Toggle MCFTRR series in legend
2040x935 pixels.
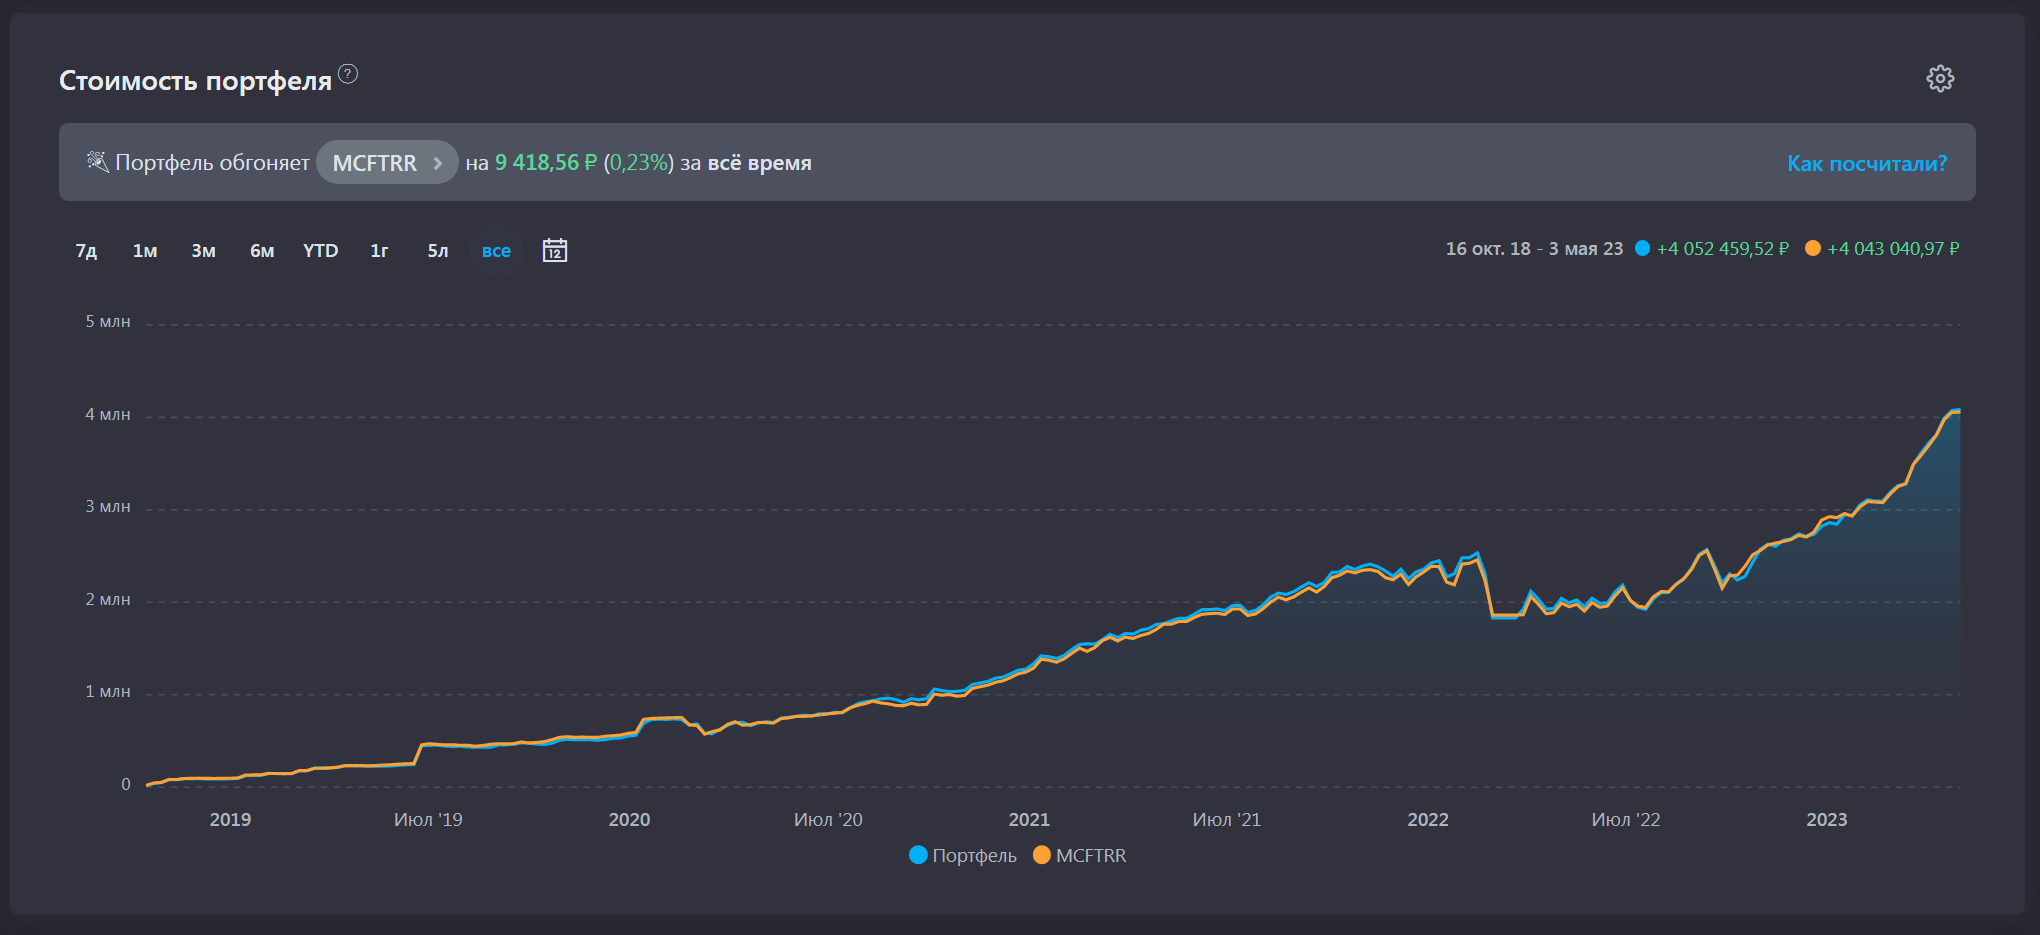(1080, 855)
